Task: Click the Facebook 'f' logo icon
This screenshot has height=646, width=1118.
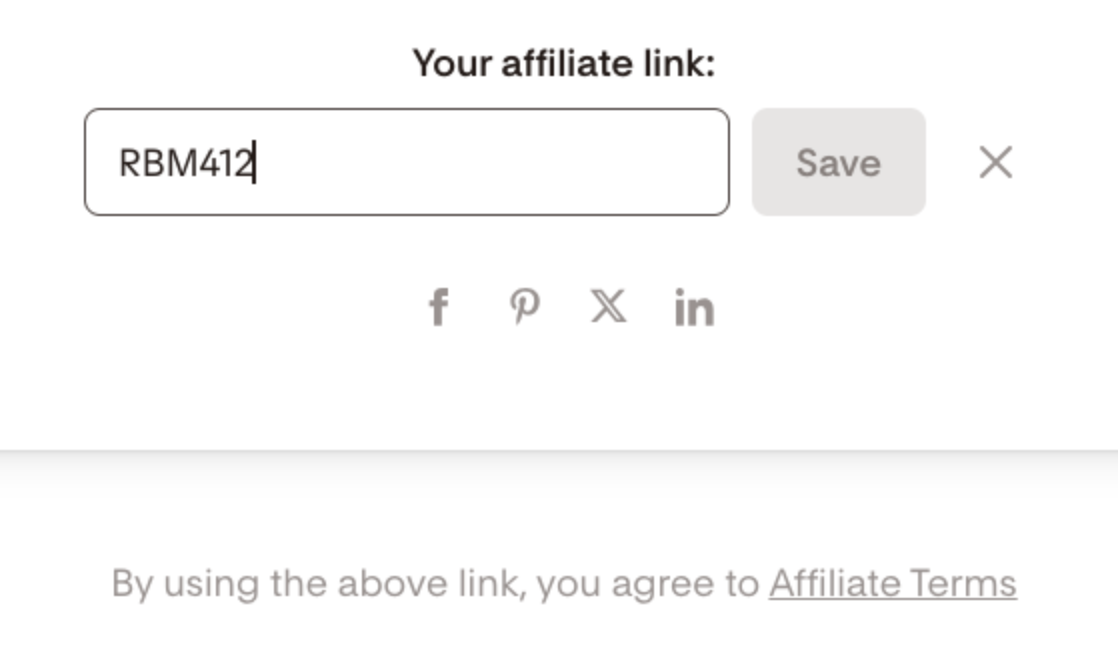Action: pos(438,308)
